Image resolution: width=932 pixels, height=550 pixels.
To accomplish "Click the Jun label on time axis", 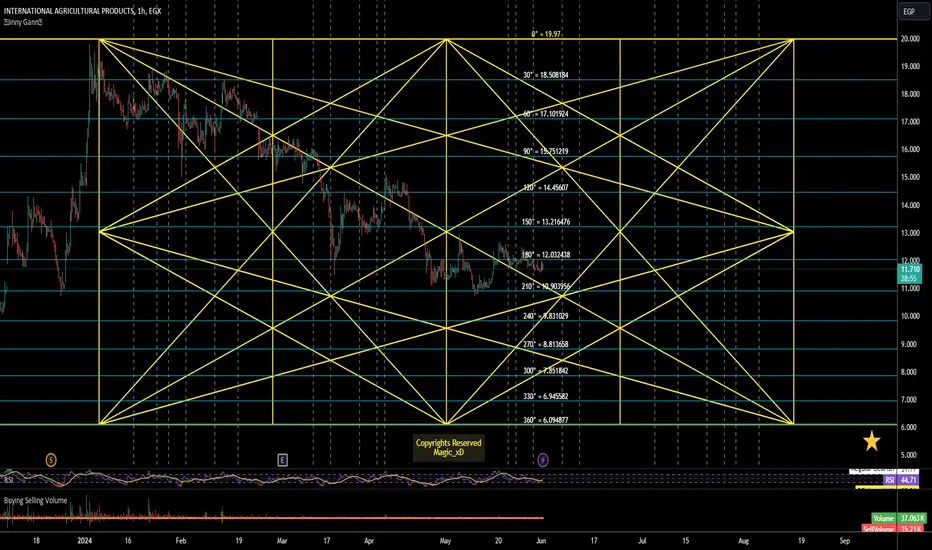I will [541, 541].
